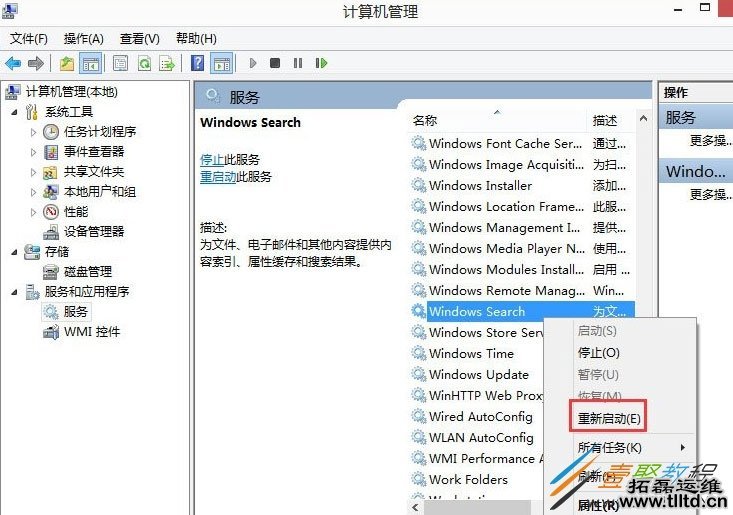
Task: Click the Start service play icon
Action: tap(253, 63)
